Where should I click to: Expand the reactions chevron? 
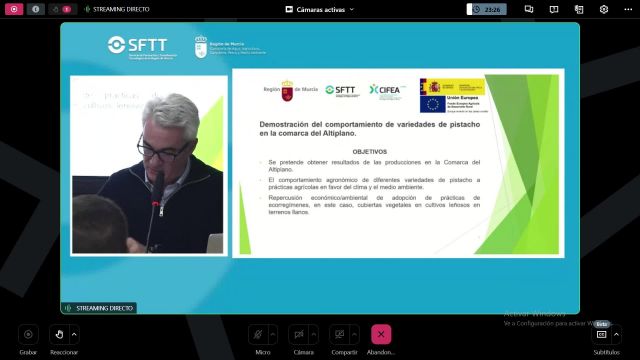pos(74,335)
